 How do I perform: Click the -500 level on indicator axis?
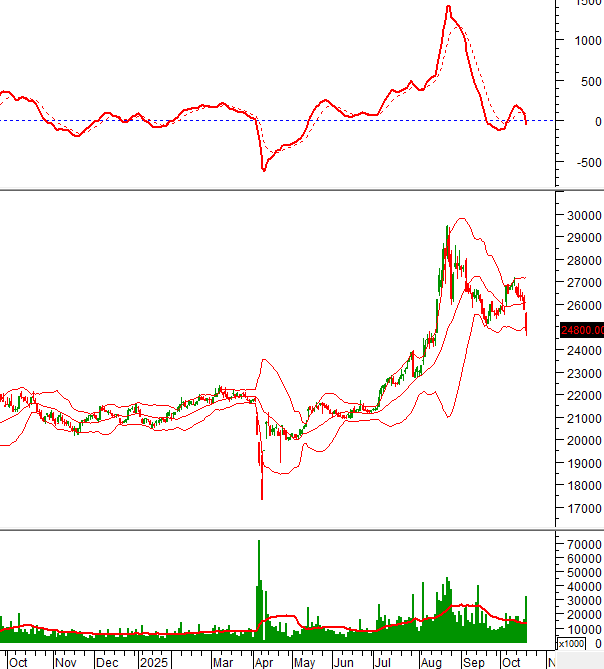pyautogui.click(x=585, y=162)
